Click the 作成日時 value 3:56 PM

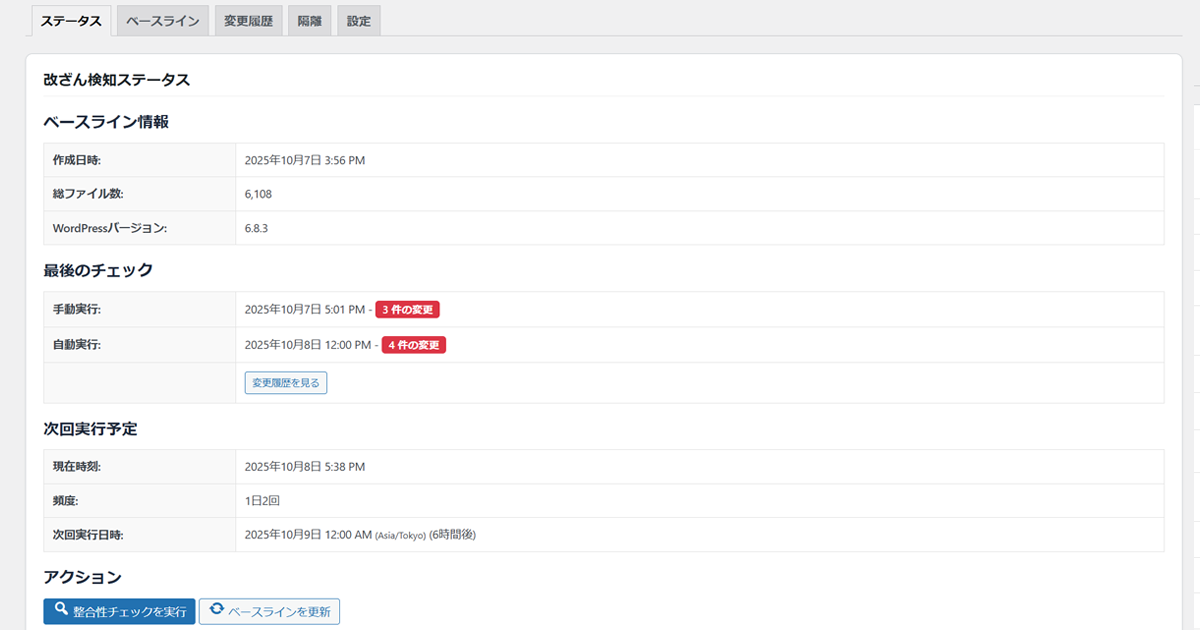(305, 160)
